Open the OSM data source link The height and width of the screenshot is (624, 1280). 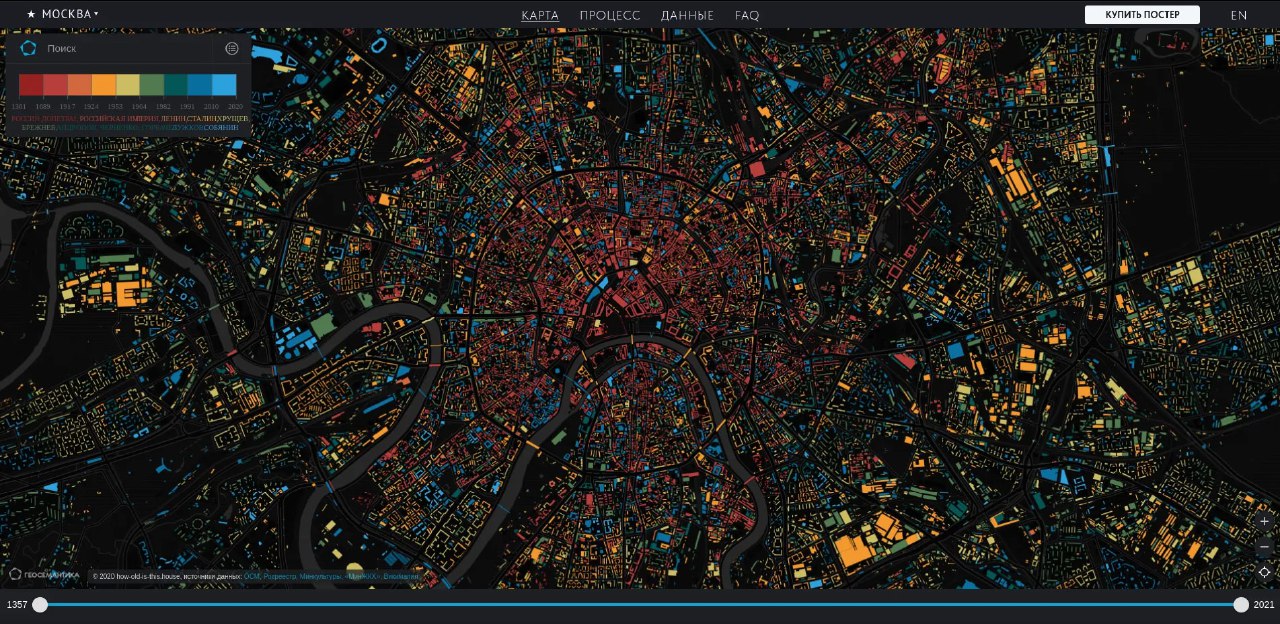coord(251,577)
